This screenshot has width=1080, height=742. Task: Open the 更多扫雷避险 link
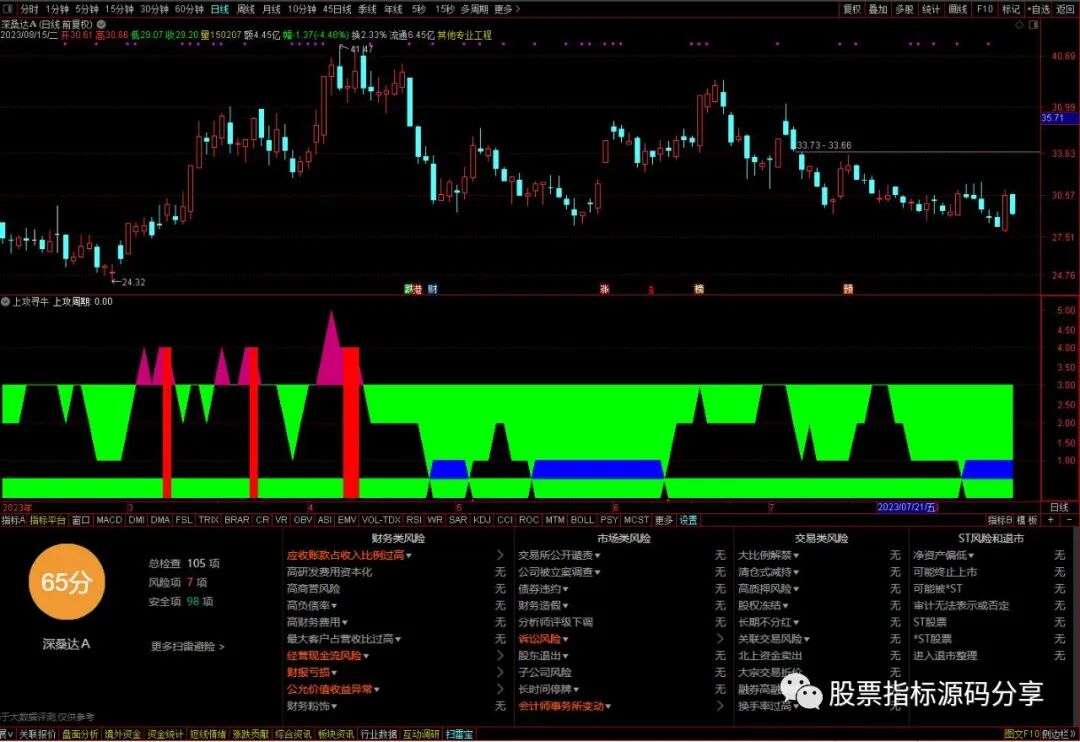(x=187, y=647)
